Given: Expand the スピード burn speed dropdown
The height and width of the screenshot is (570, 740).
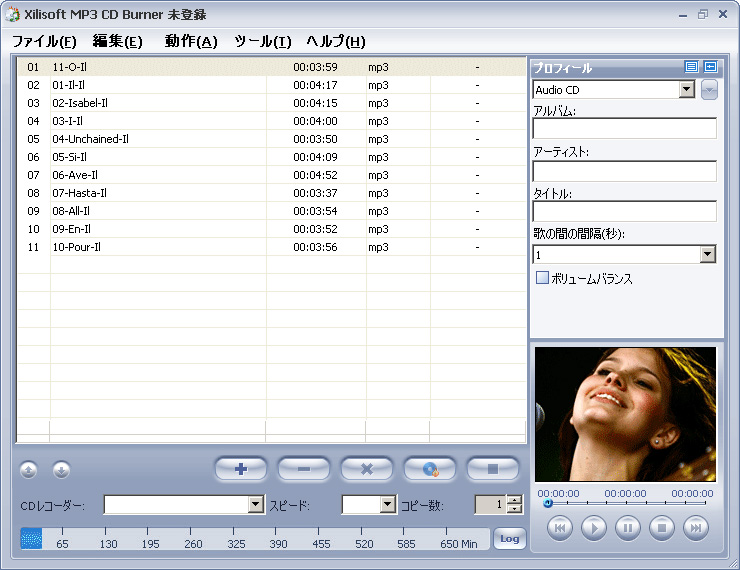Looking at the screenshot, I should point(388,505).
